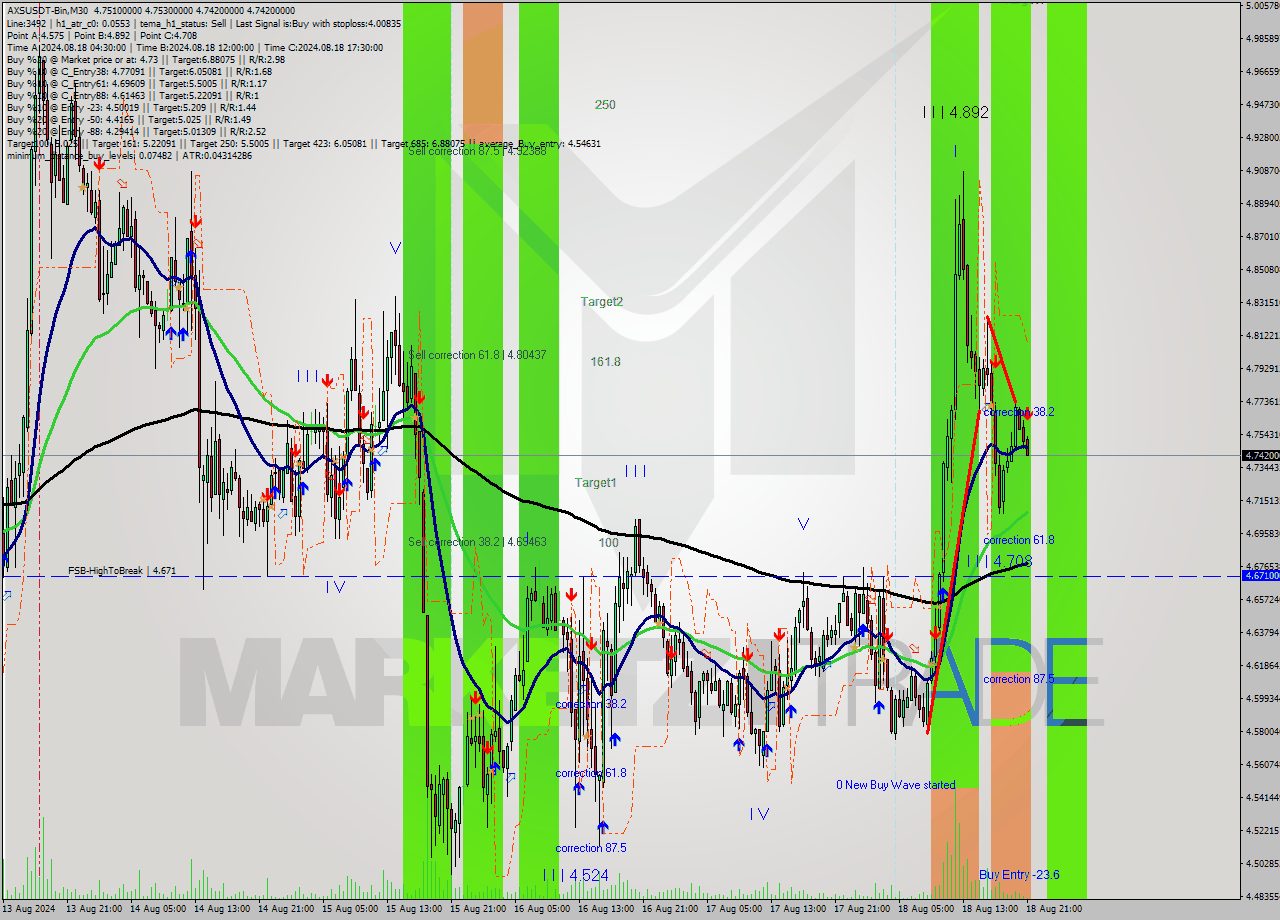The height and width of the screenshot is (920, 1280).
Task: Click the '13 Aug 2024' time axis label
Action: click(x=28, y=909)
